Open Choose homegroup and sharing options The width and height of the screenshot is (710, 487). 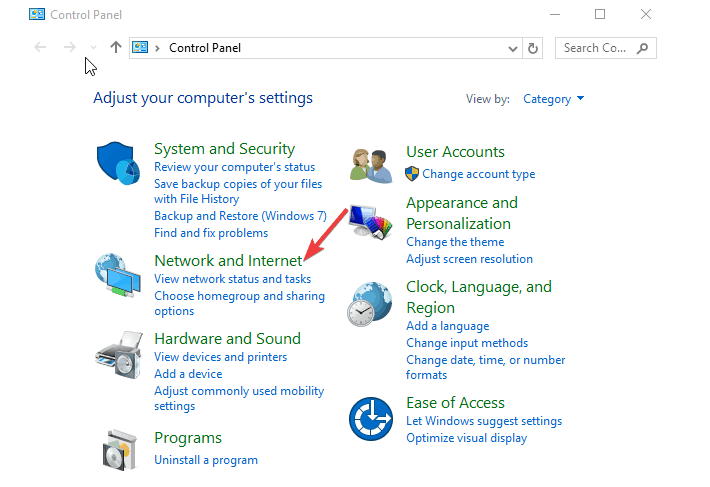(240, 303)
